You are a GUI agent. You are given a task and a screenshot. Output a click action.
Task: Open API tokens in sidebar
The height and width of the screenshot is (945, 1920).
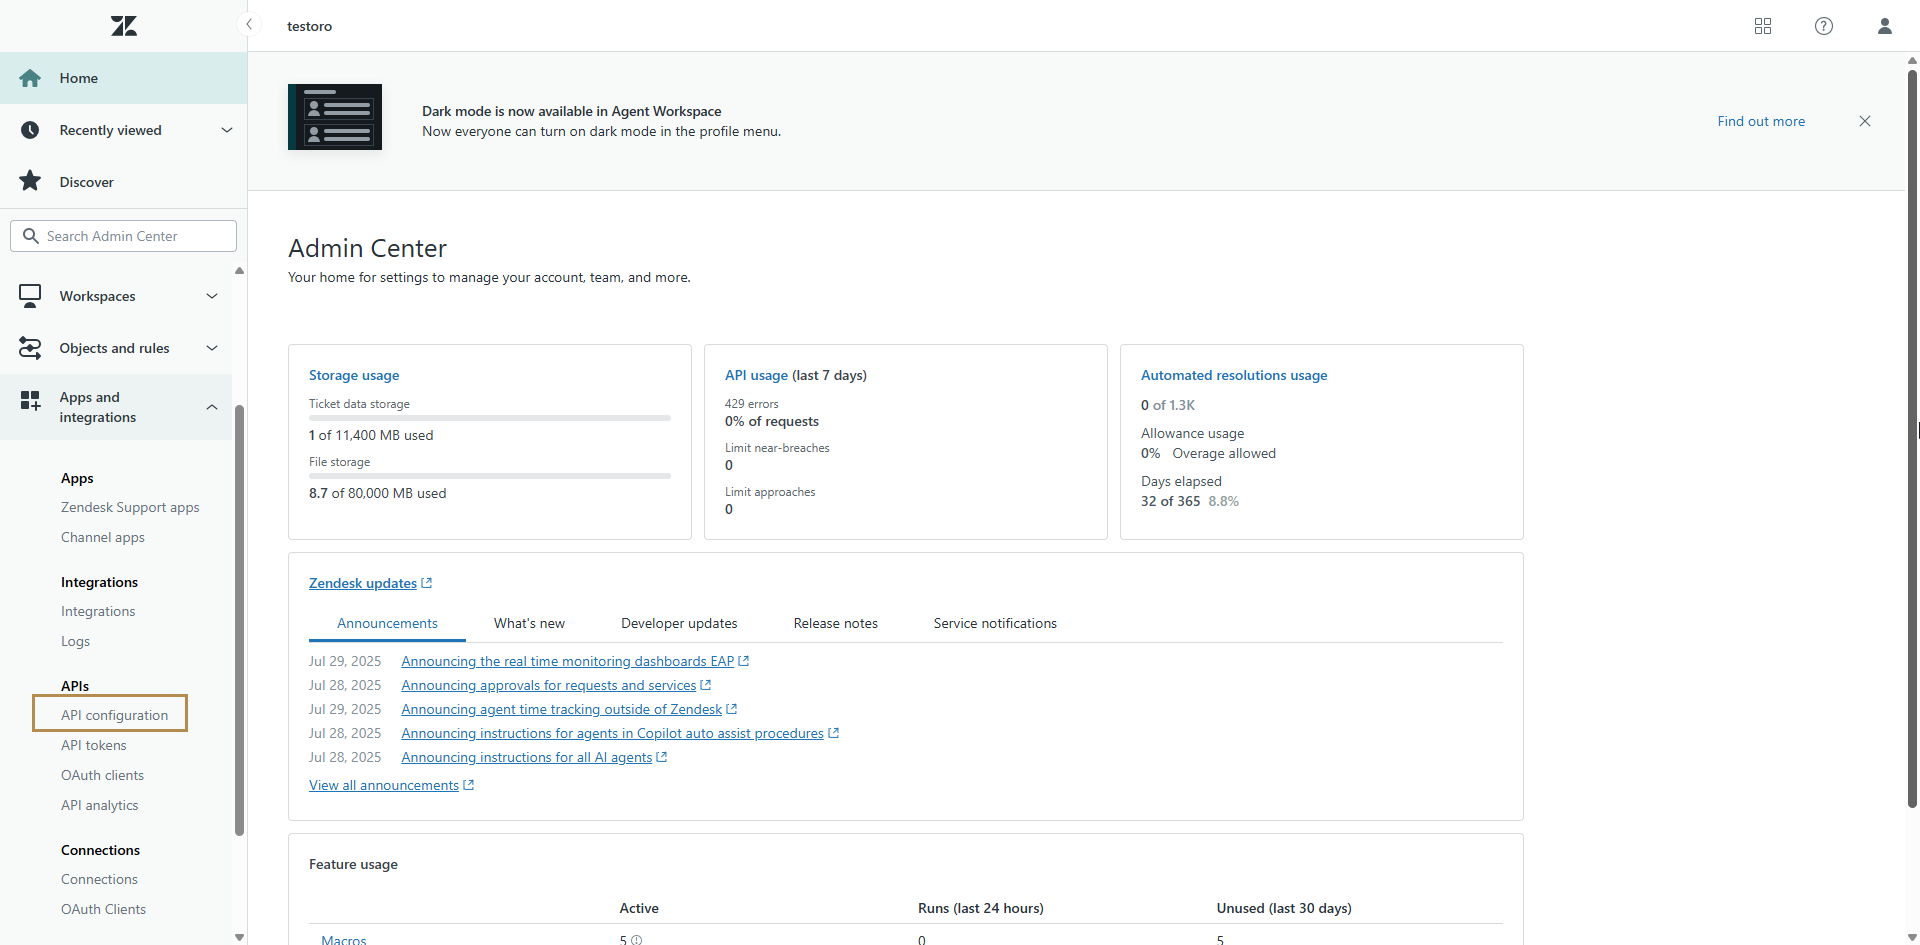(94, 745)
